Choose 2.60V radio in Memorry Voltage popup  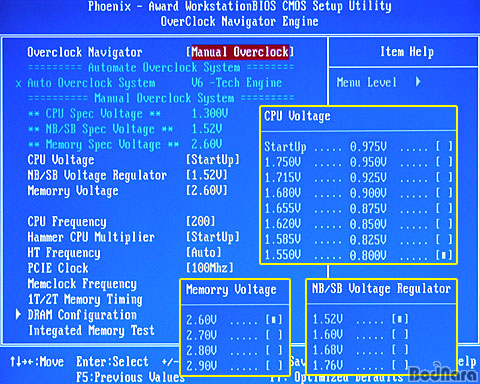(274, 320)
